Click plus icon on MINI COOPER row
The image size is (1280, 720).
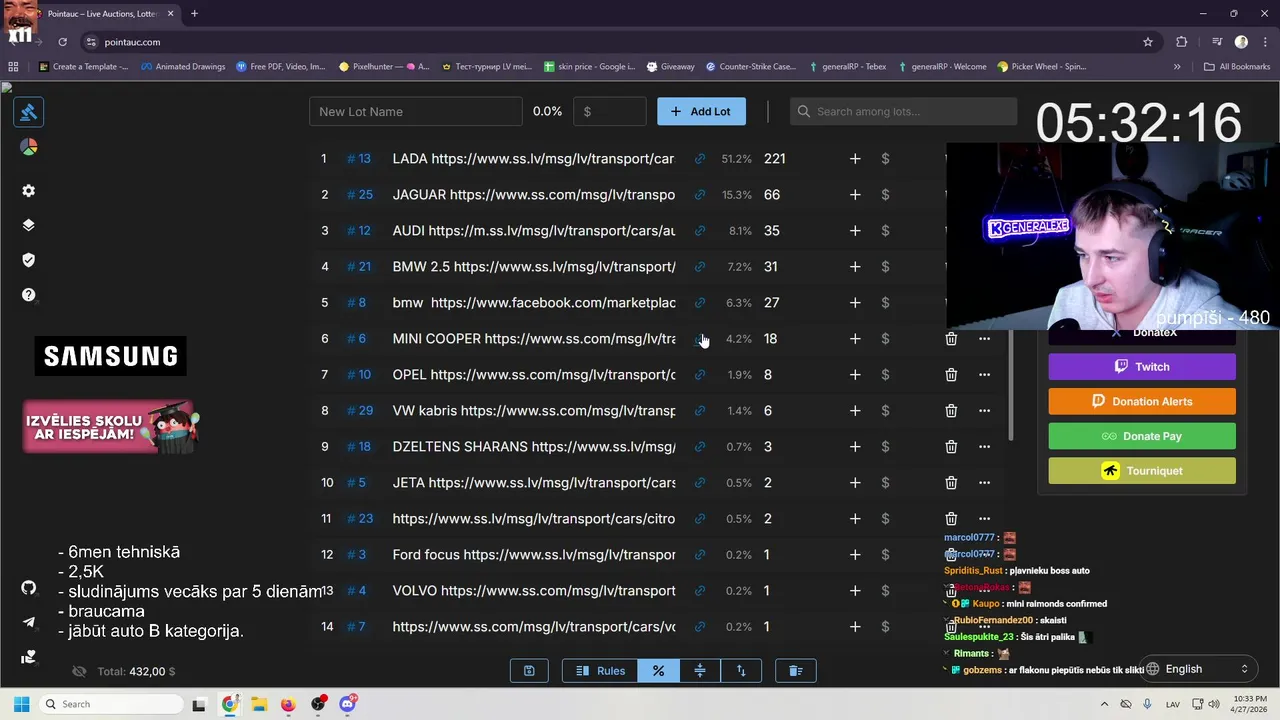[855, 339]
